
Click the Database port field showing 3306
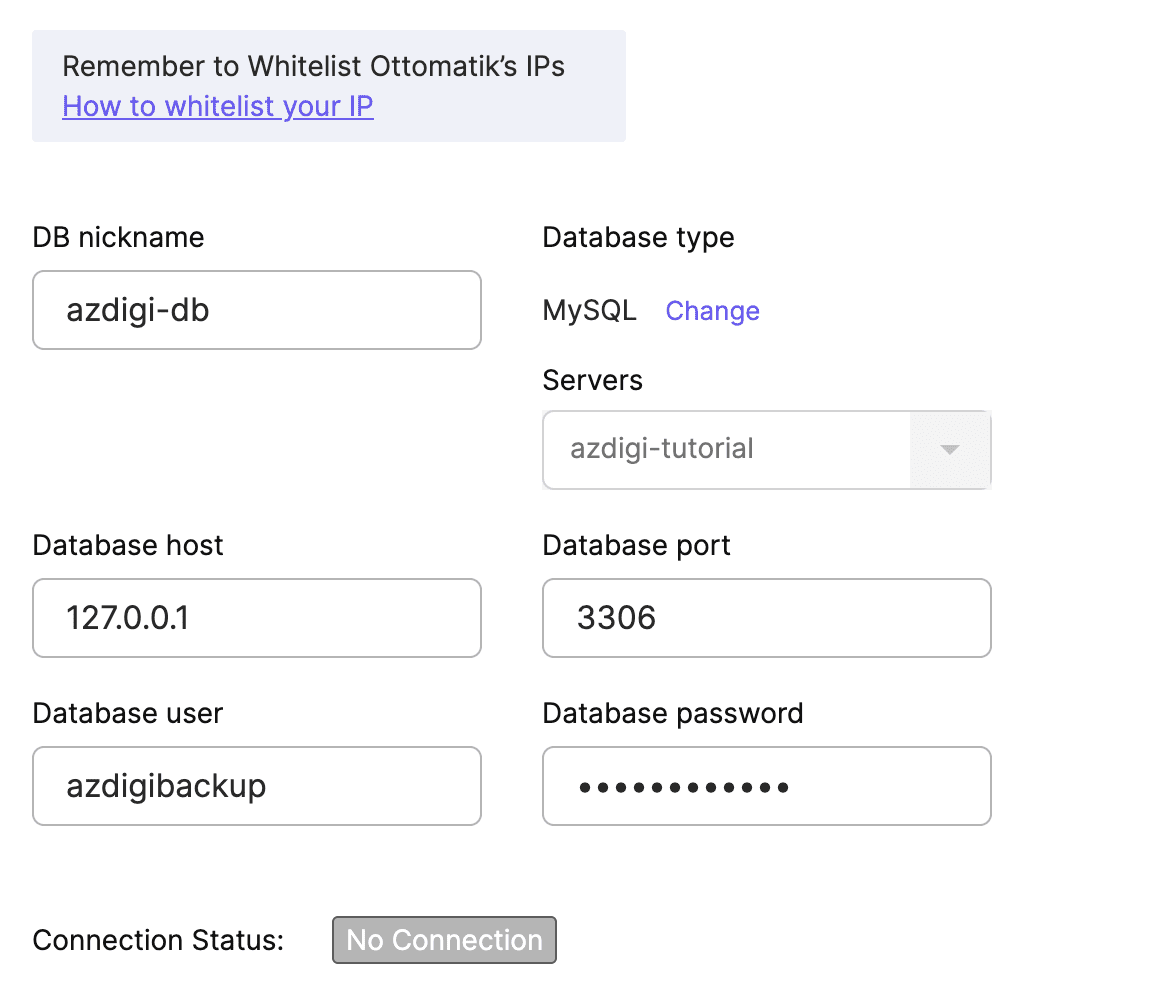point(766,618)
